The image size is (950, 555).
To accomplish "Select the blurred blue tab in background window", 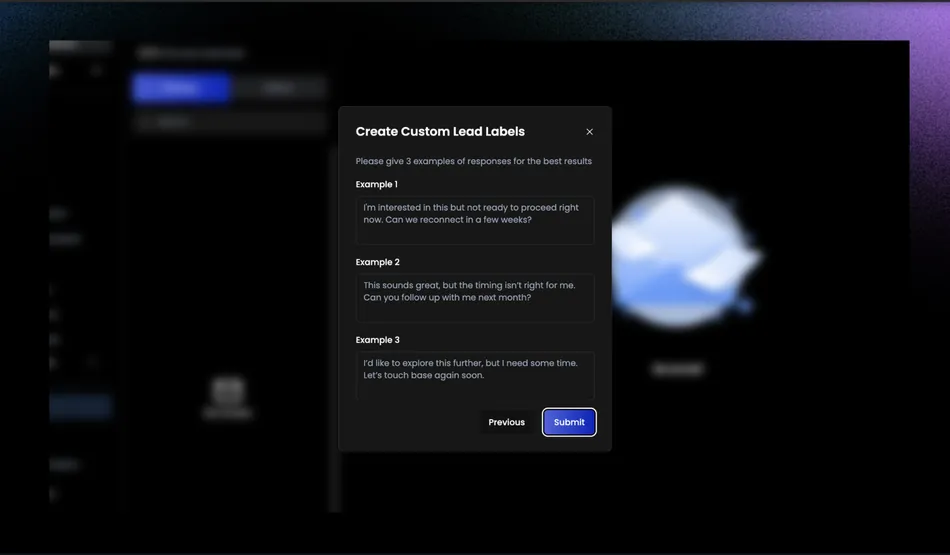I will point(181,88).
